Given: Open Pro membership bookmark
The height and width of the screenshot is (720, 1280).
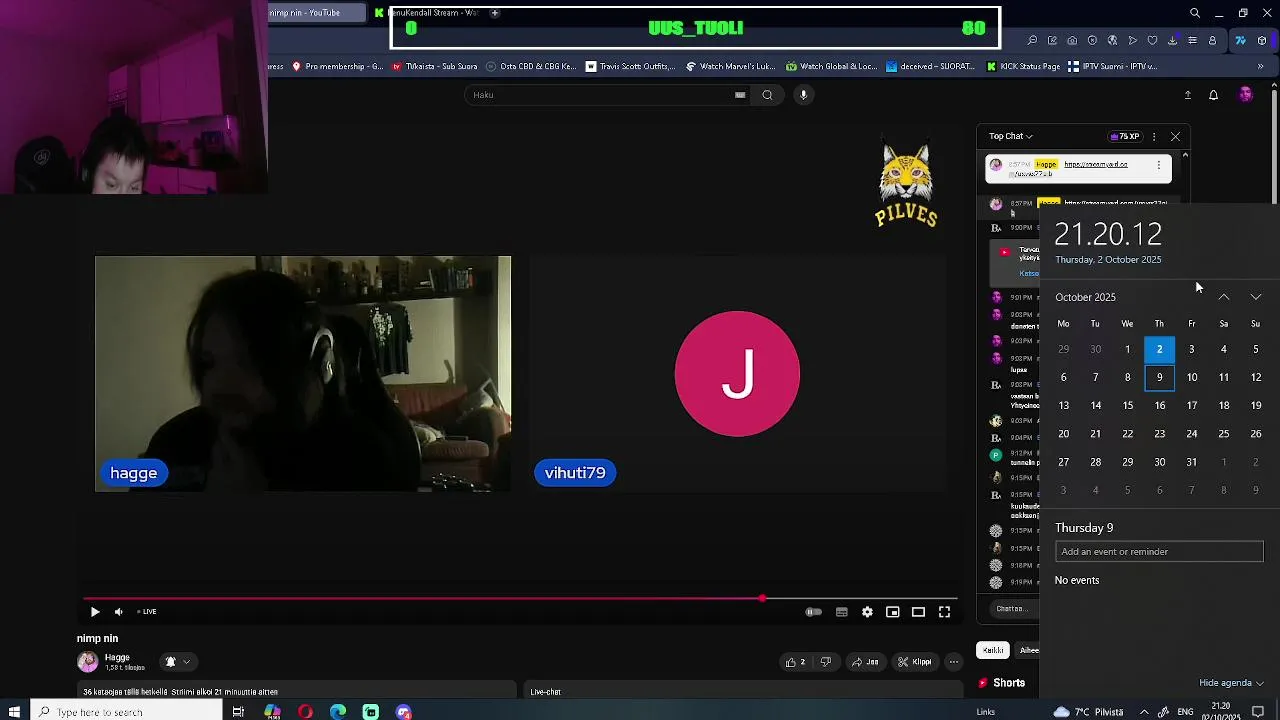Looking at the screenshot, I should (x=337, y=66).
